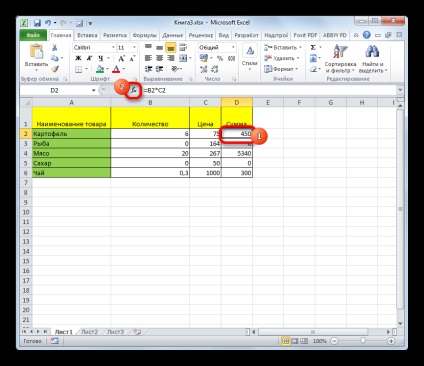The width and height of the screenshot is (424, 366).
Task: Toggle bold formatting (Ж)
Action: click(78, 58)
